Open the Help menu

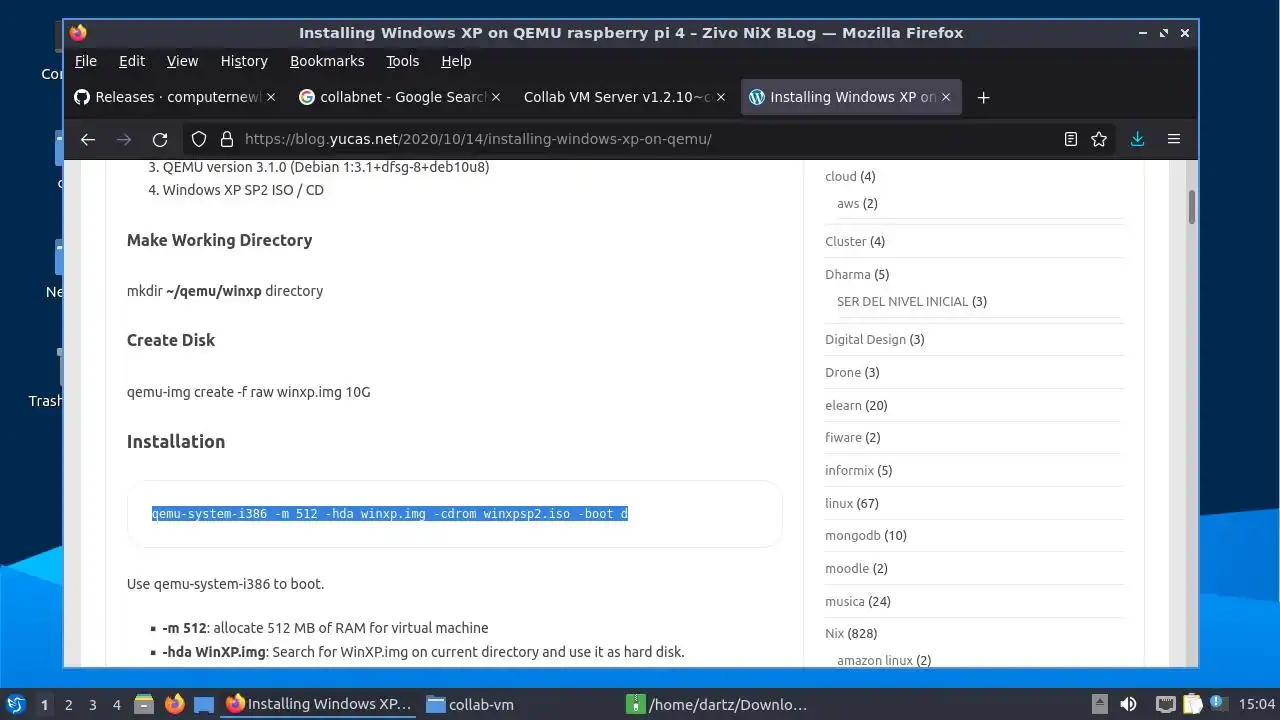[456, 61]
